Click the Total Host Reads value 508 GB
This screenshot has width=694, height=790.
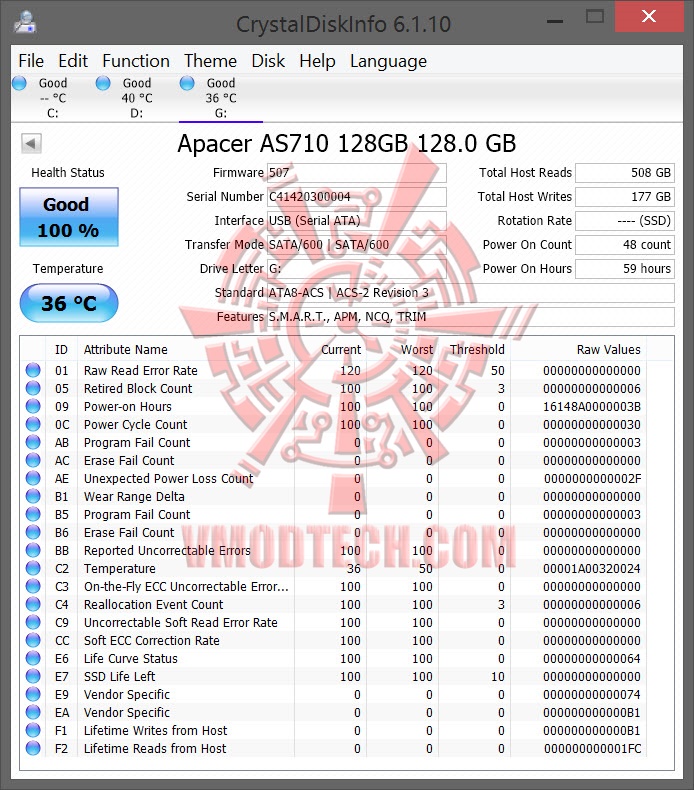625,173
